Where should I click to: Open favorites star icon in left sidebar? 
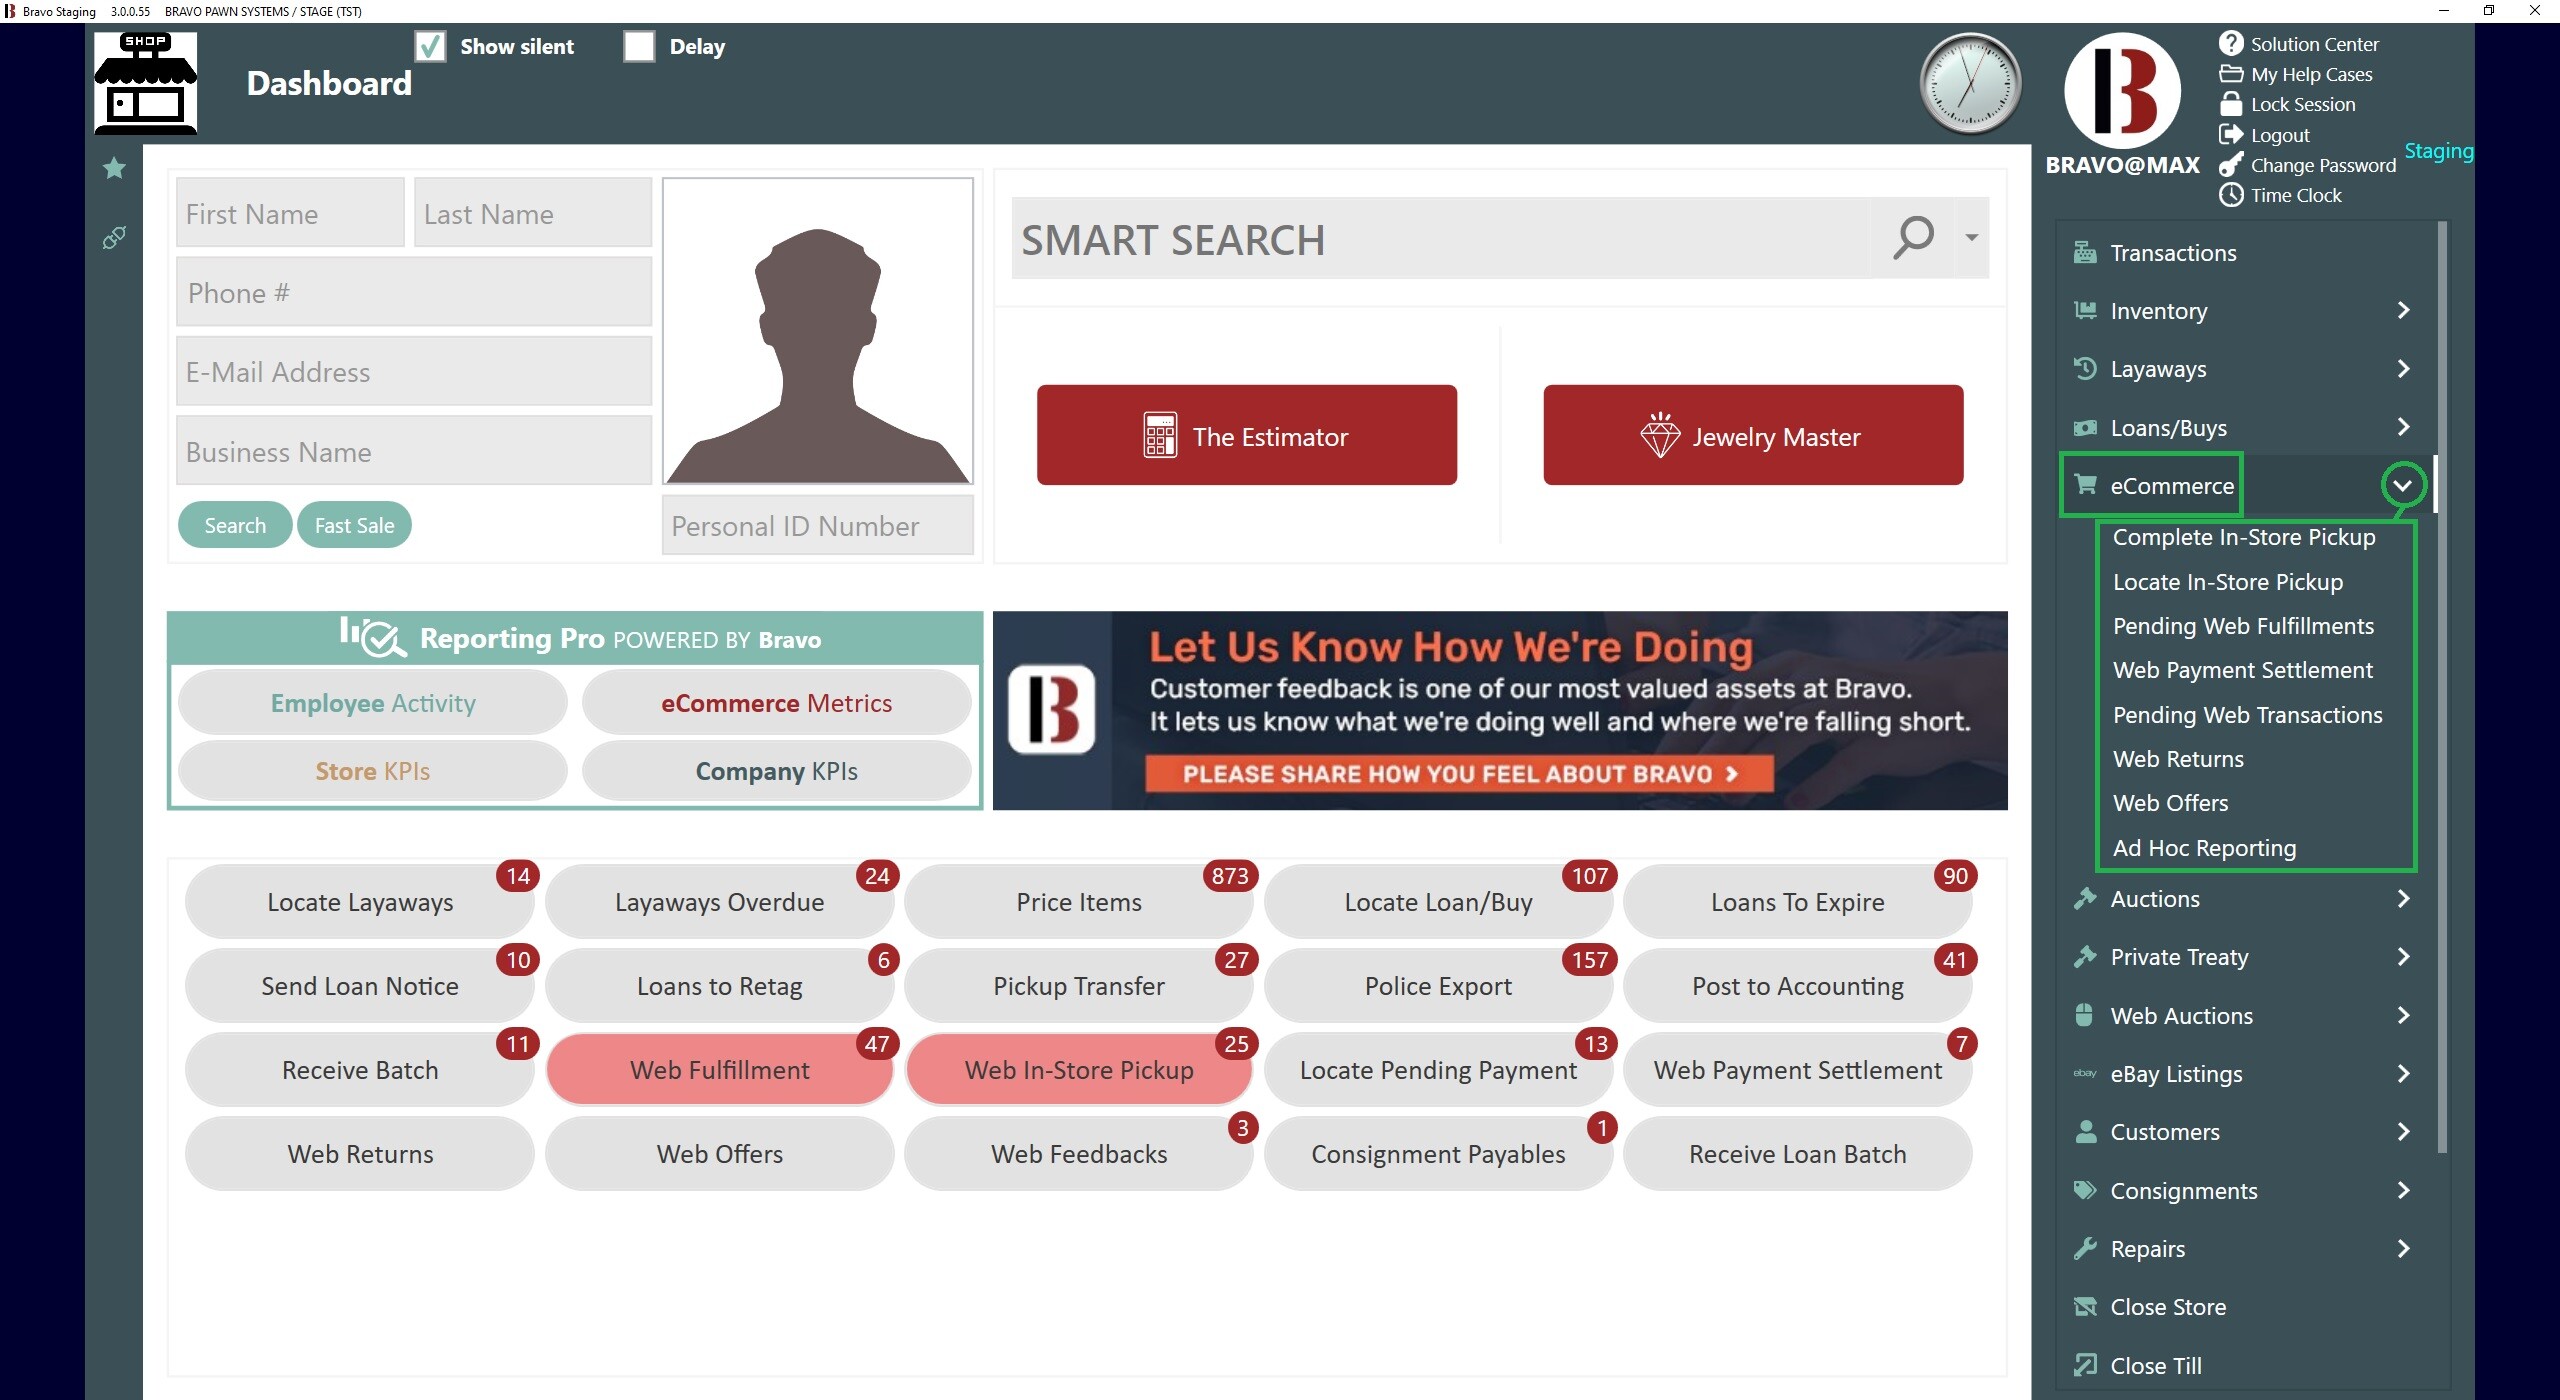114,168
